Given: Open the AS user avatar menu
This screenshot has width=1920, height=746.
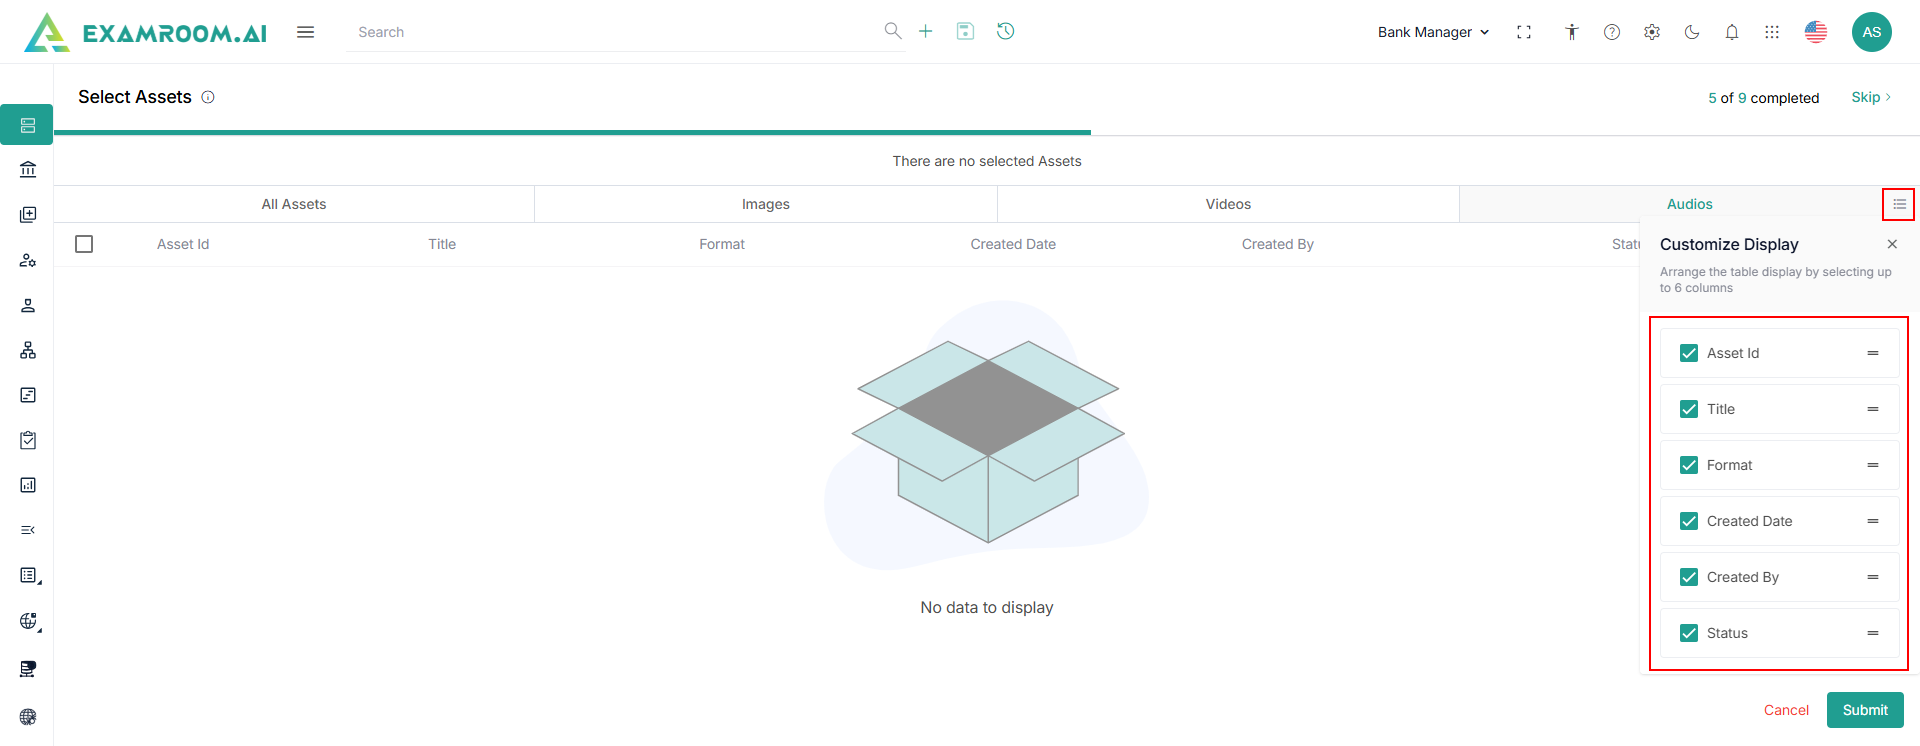Looking at the screenshot, I should (x=1871, y=32).
